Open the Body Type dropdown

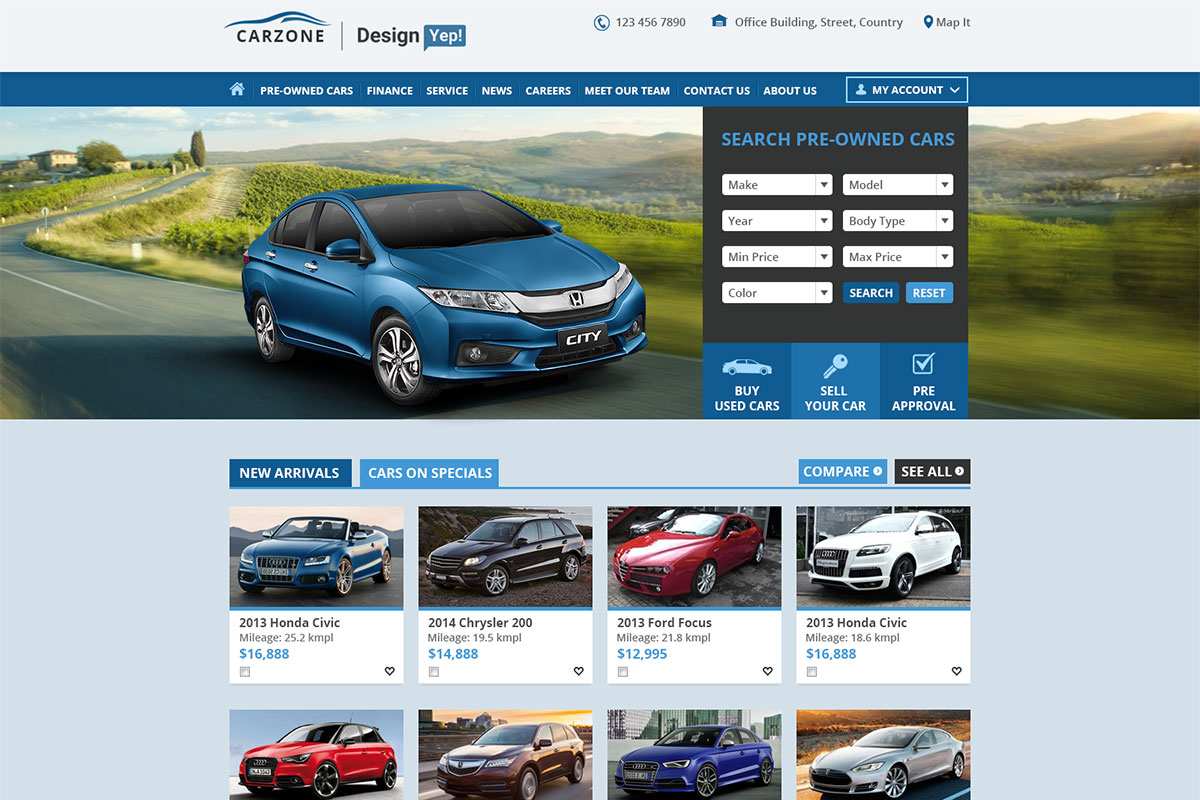898,221
